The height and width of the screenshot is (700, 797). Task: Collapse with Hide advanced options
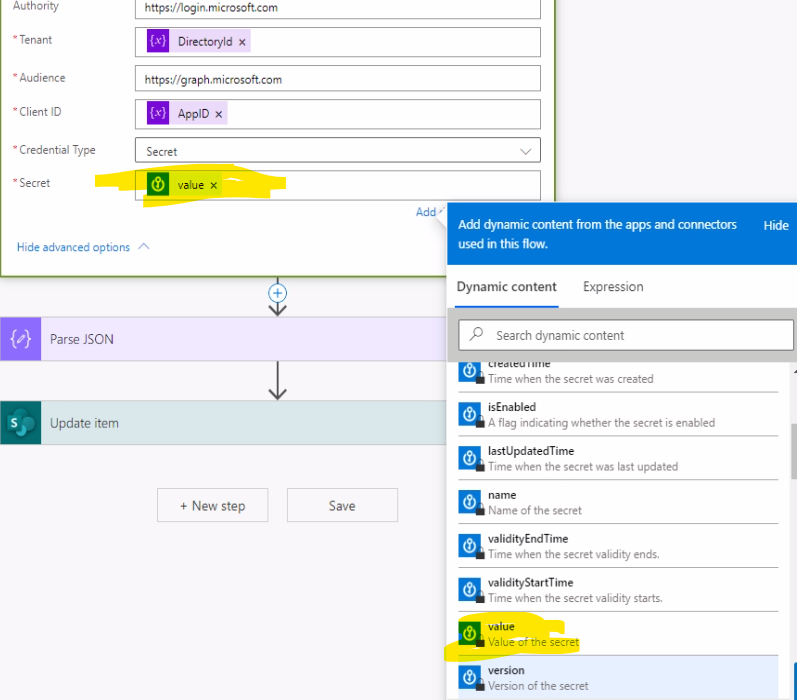pos(82,247)
